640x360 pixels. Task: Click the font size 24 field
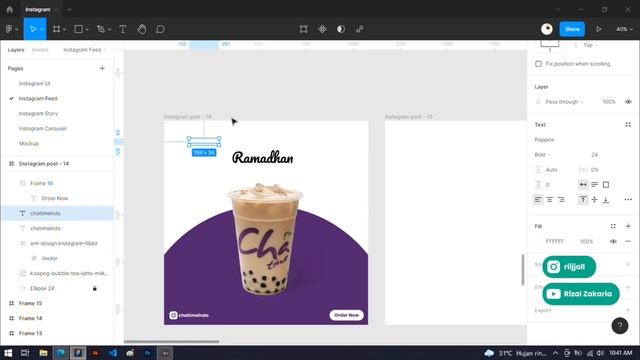click(594, 155)
